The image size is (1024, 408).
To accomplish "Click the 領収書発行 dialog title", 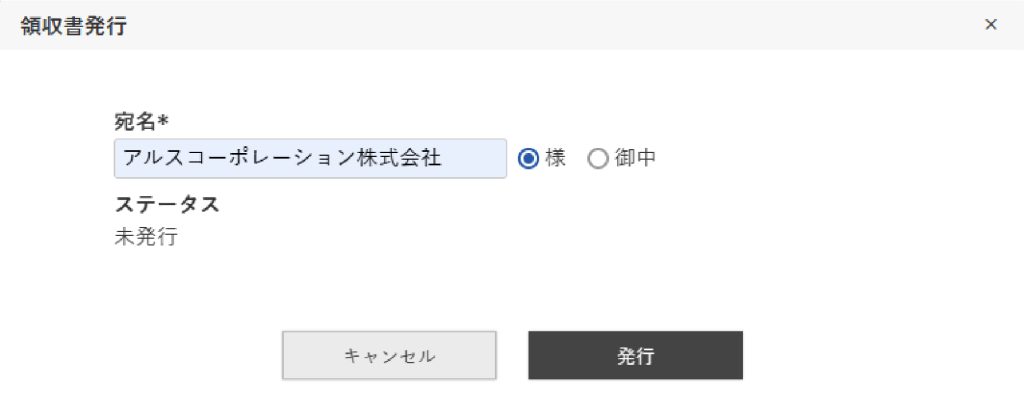I will pos(74,25).
